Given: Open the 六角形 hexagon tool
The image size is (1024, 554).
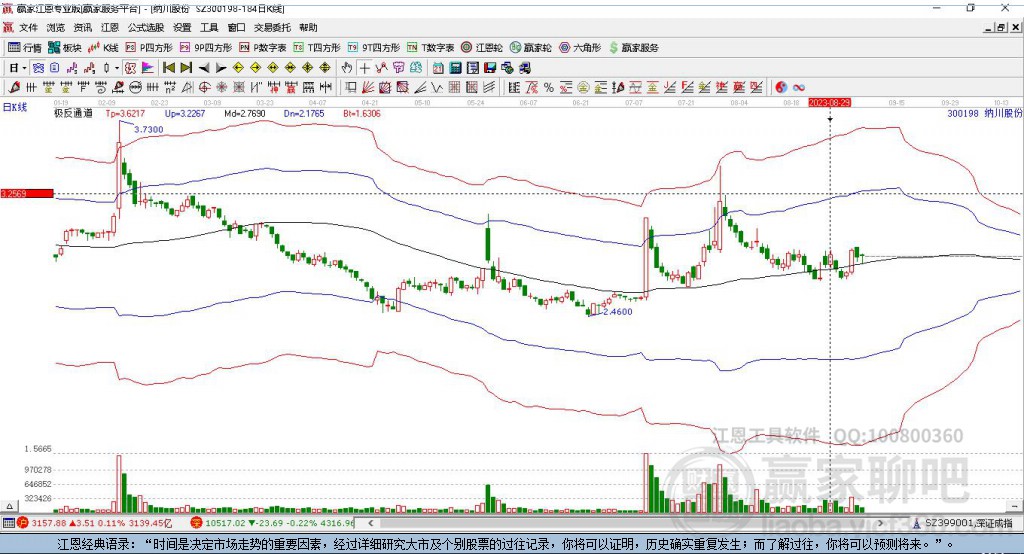Looking at the screenshot, I should pos(580,48).
